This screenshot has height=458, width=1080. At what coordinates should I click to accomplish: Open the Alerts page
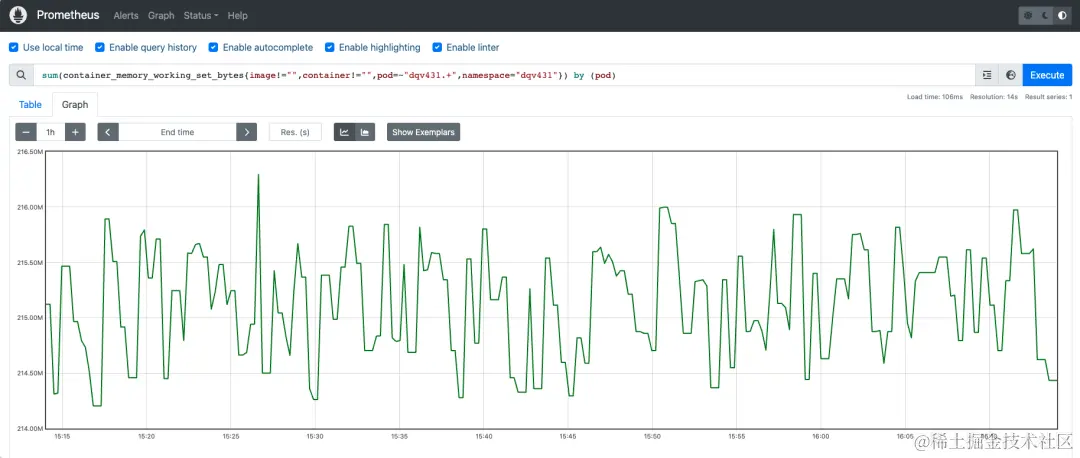click(126, 15)
